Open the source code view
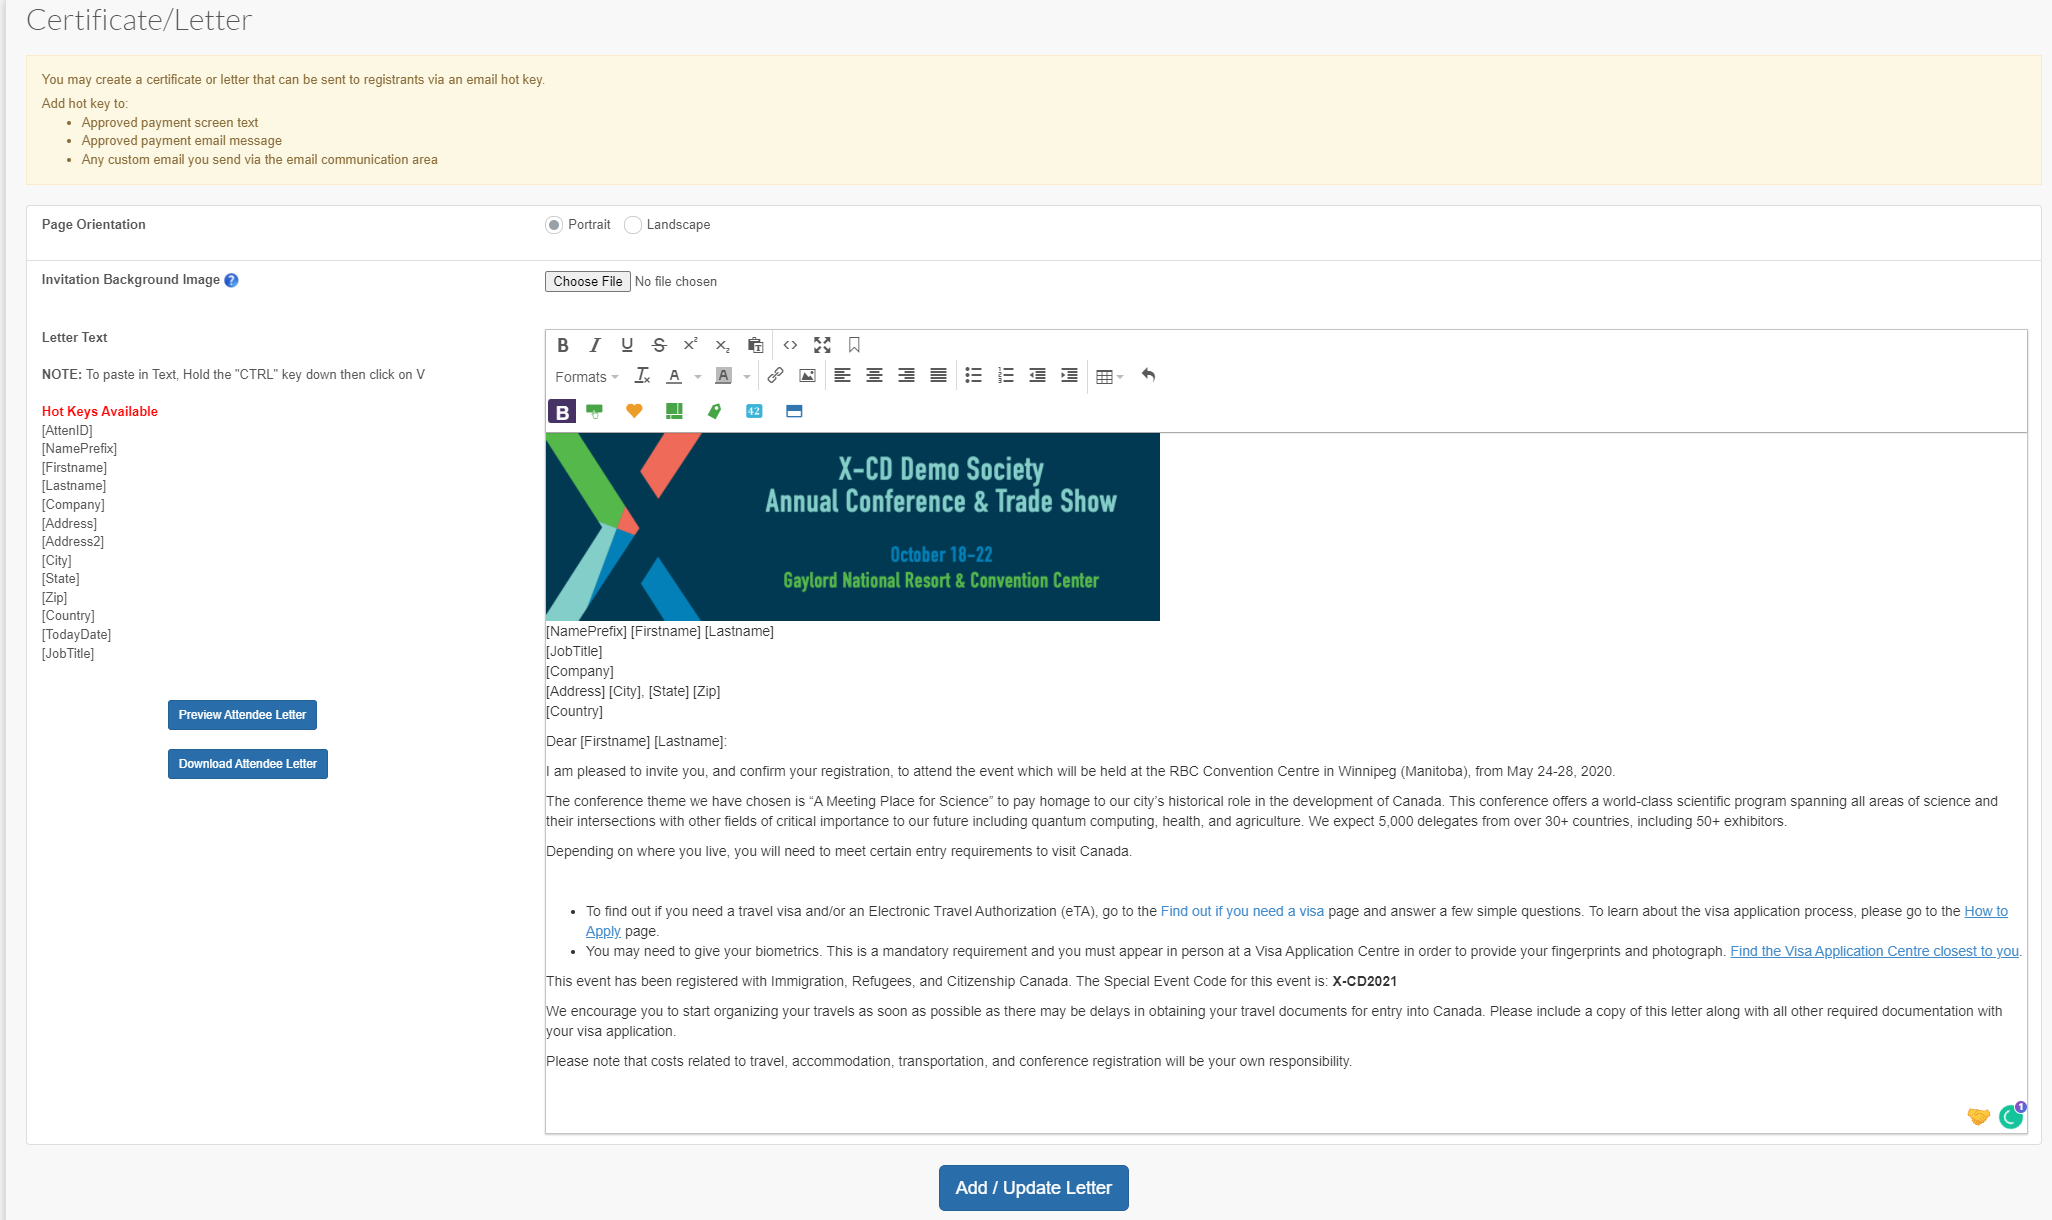 point(790,345)
